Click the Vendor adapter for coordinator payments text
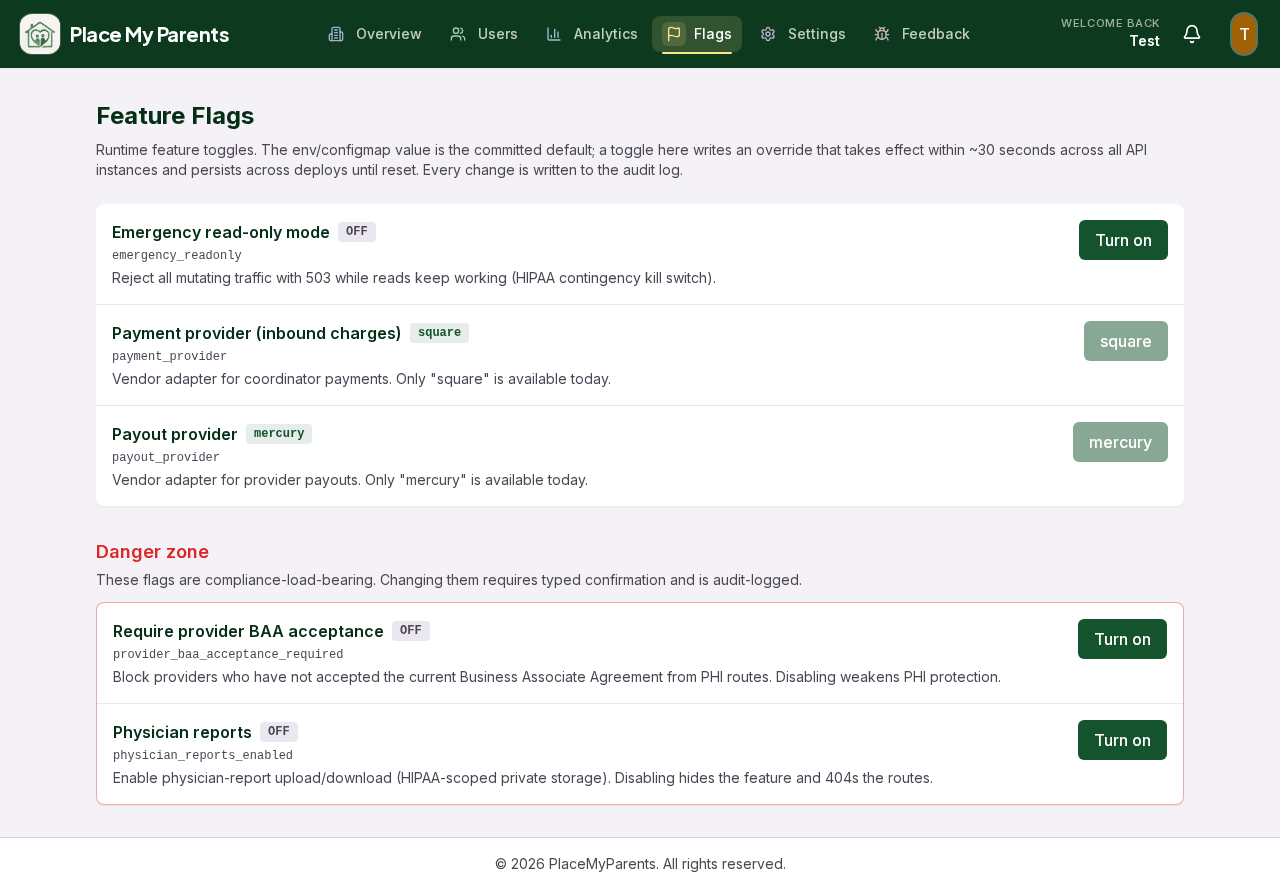 361,379
